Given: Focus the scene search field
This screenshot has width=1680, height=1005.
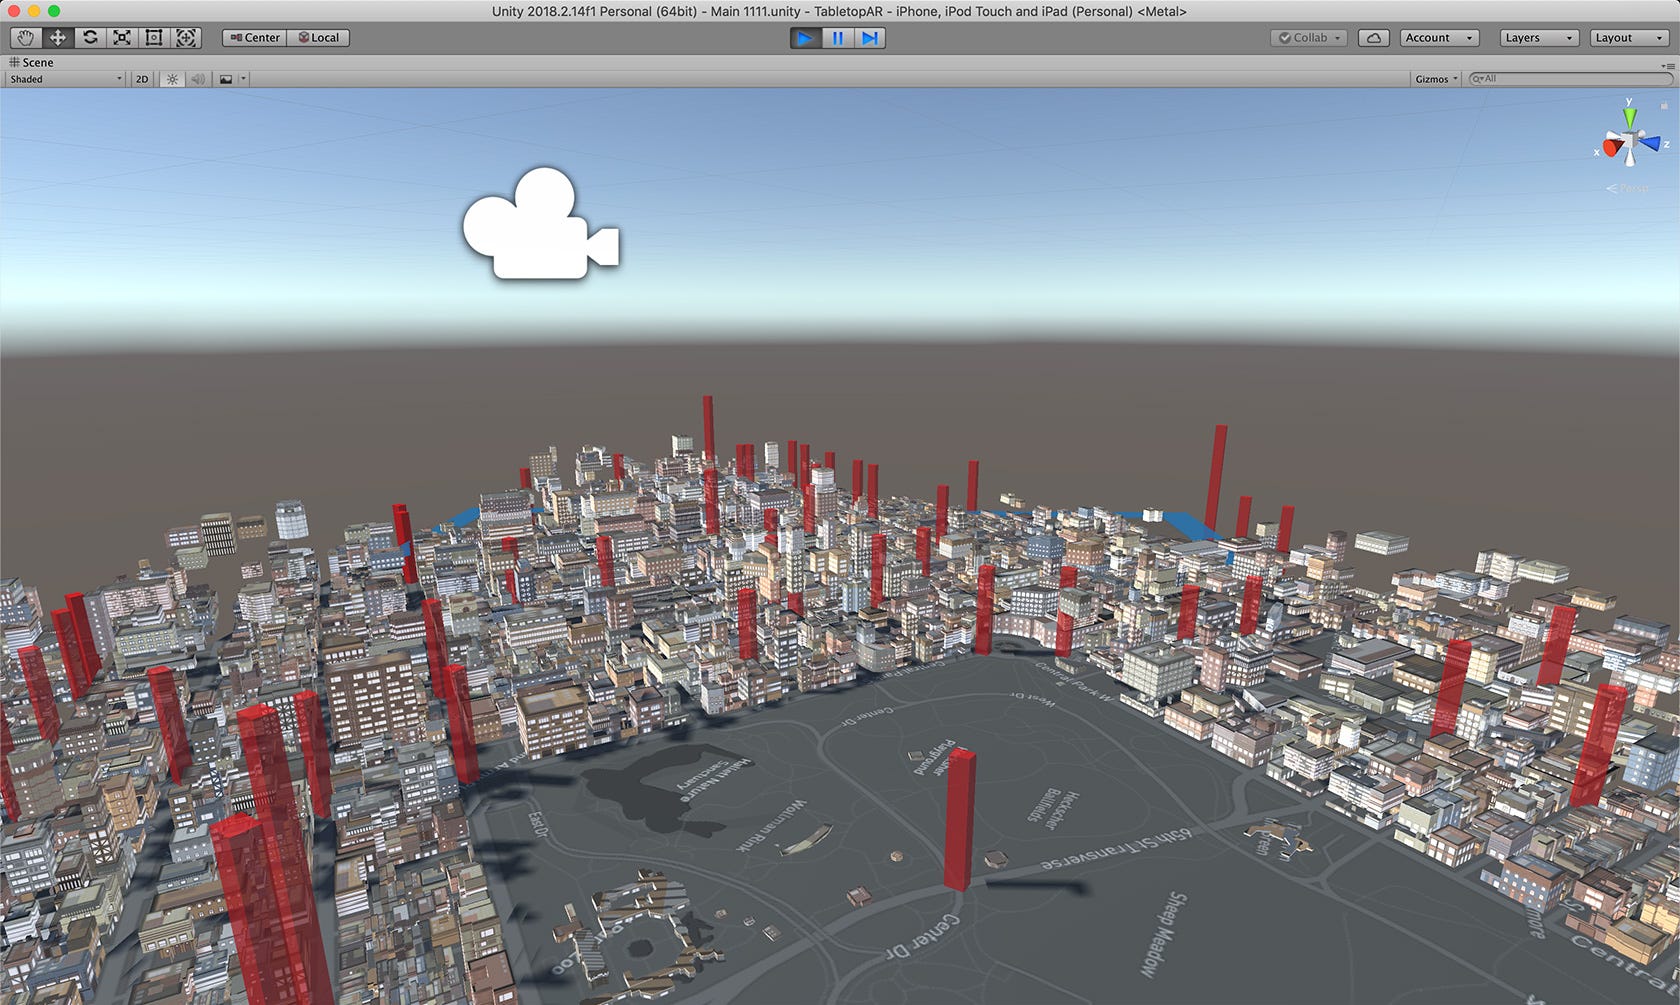Looking at the screenshot, I should coord(1570,79).
